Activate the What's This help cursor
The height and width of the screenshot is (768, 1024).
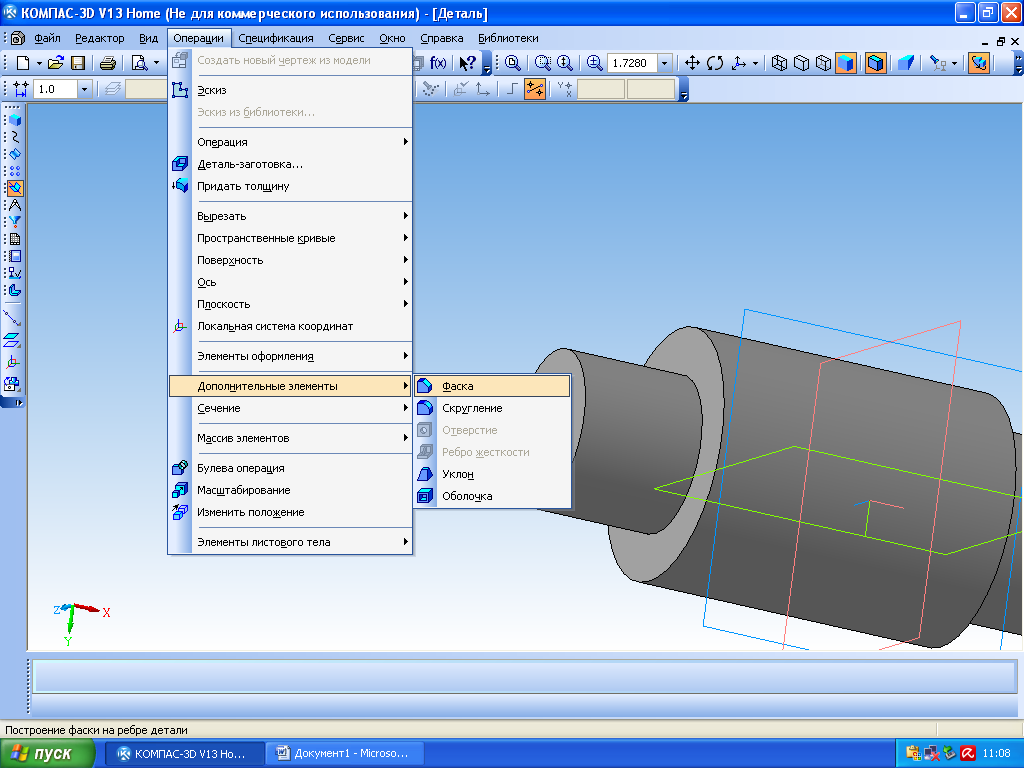(468, 63)
